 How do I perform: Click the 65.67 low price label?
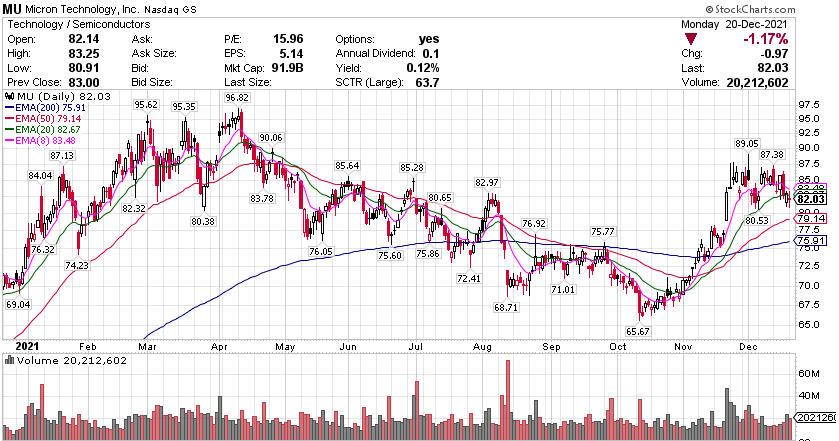[x=637, y=331]
